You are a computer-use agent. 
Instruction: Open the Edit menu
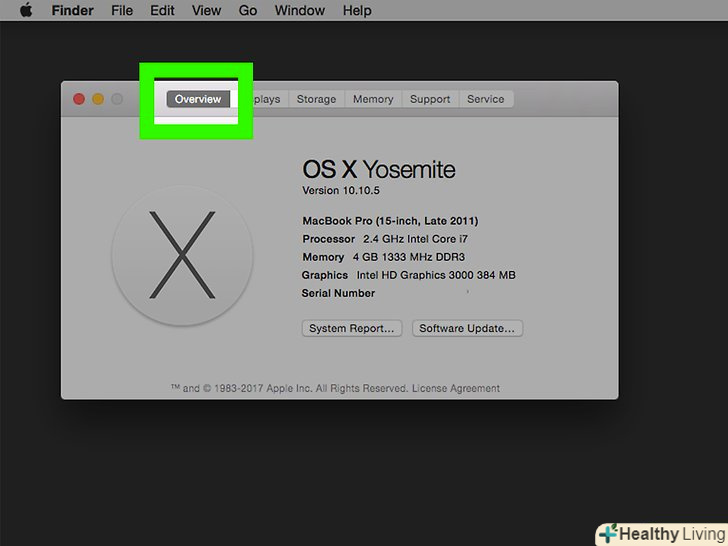(162, 10)
